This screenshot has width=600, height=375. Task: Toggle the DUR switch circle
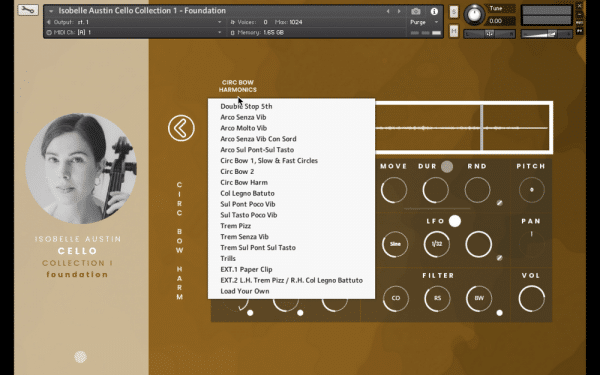(x=447, y=166)
